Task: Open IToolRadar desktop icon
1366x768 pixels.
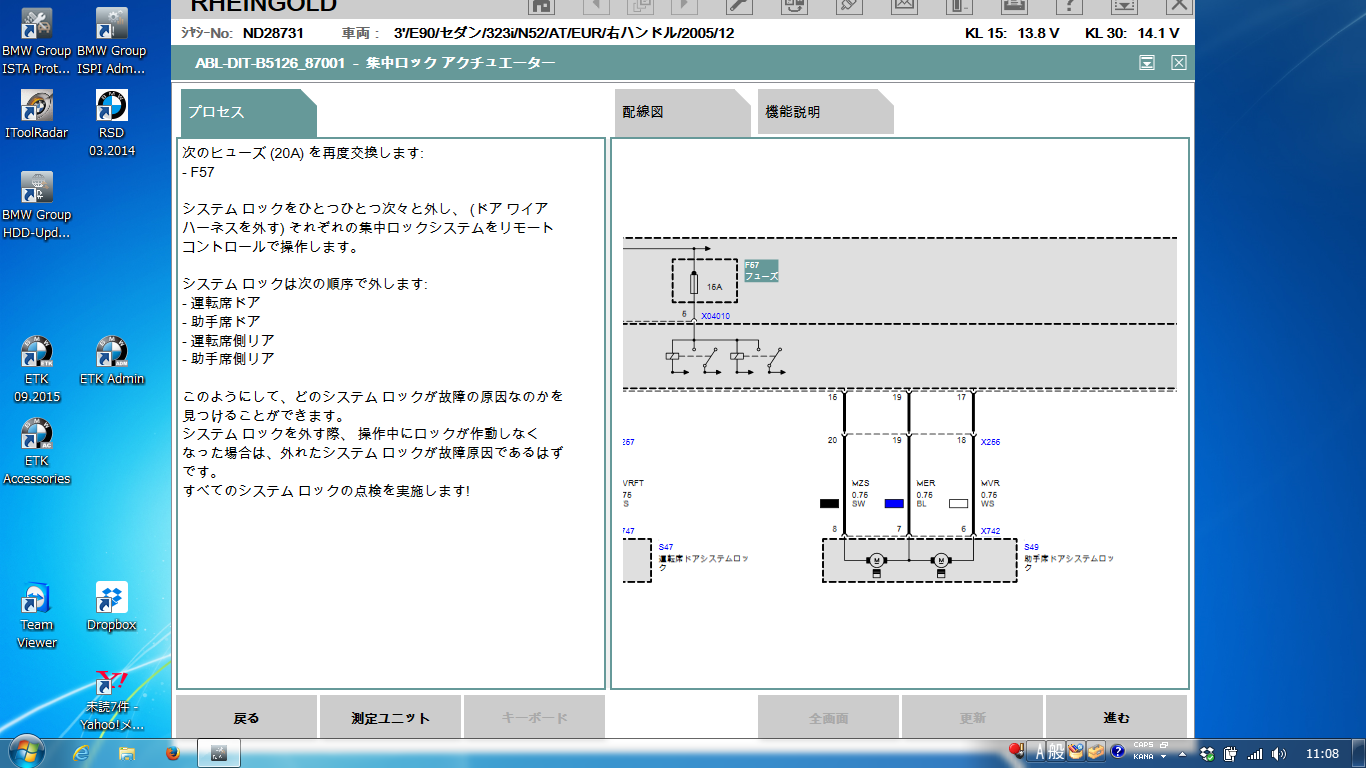Action: pos(37,115)
